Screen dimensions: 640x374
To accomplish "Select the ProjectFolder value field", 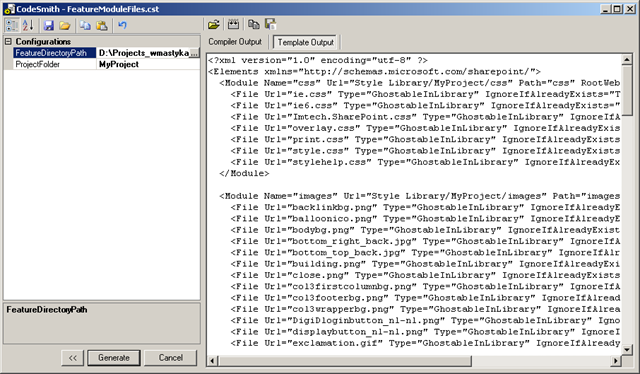I will tap(148, 64).
